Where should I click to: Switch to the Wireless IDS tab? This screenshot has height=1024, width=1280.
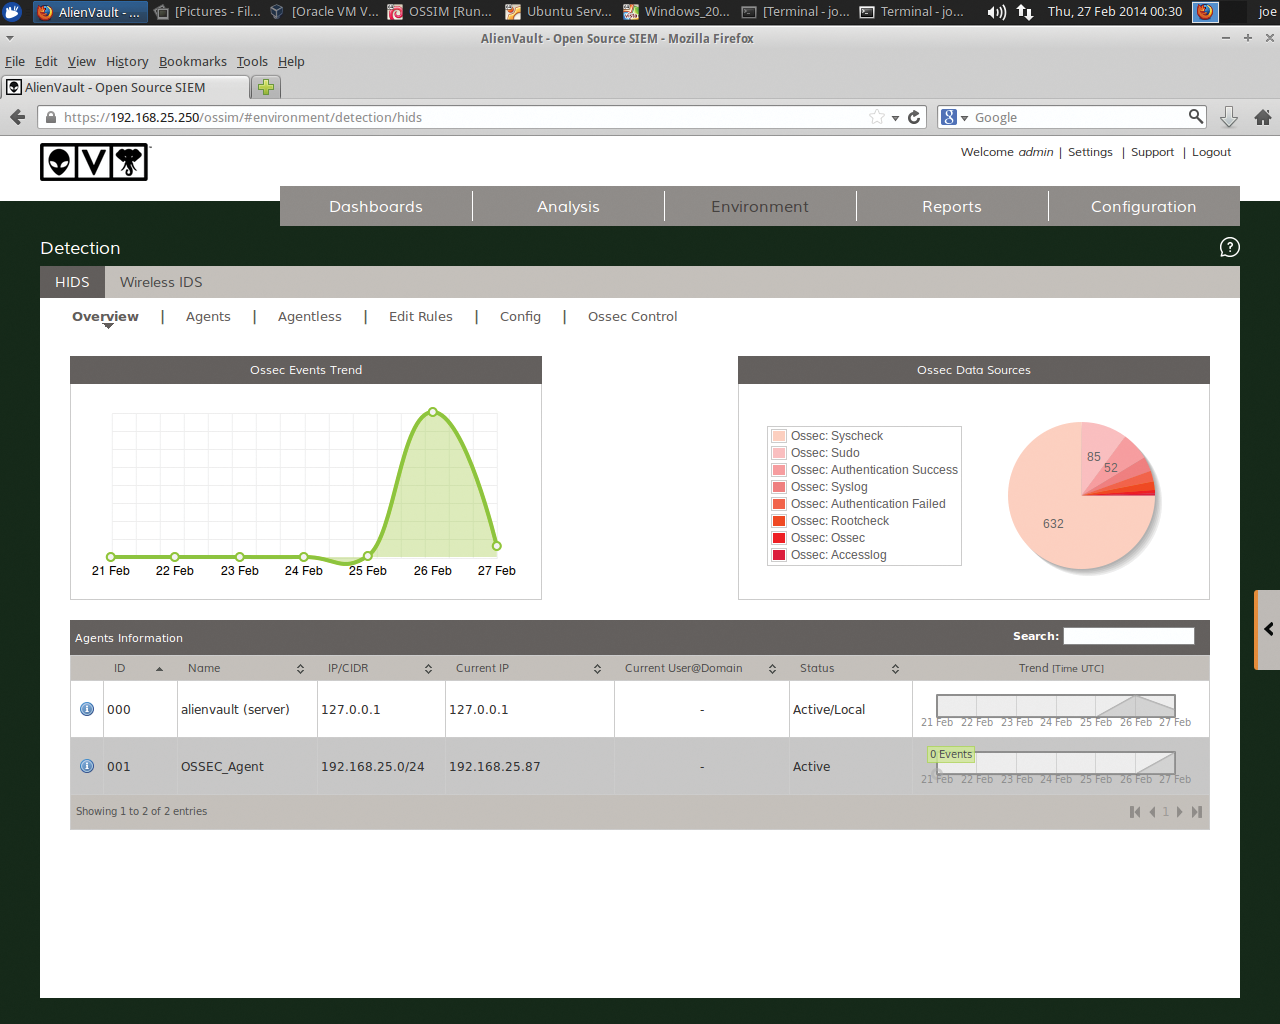(161, 282)
